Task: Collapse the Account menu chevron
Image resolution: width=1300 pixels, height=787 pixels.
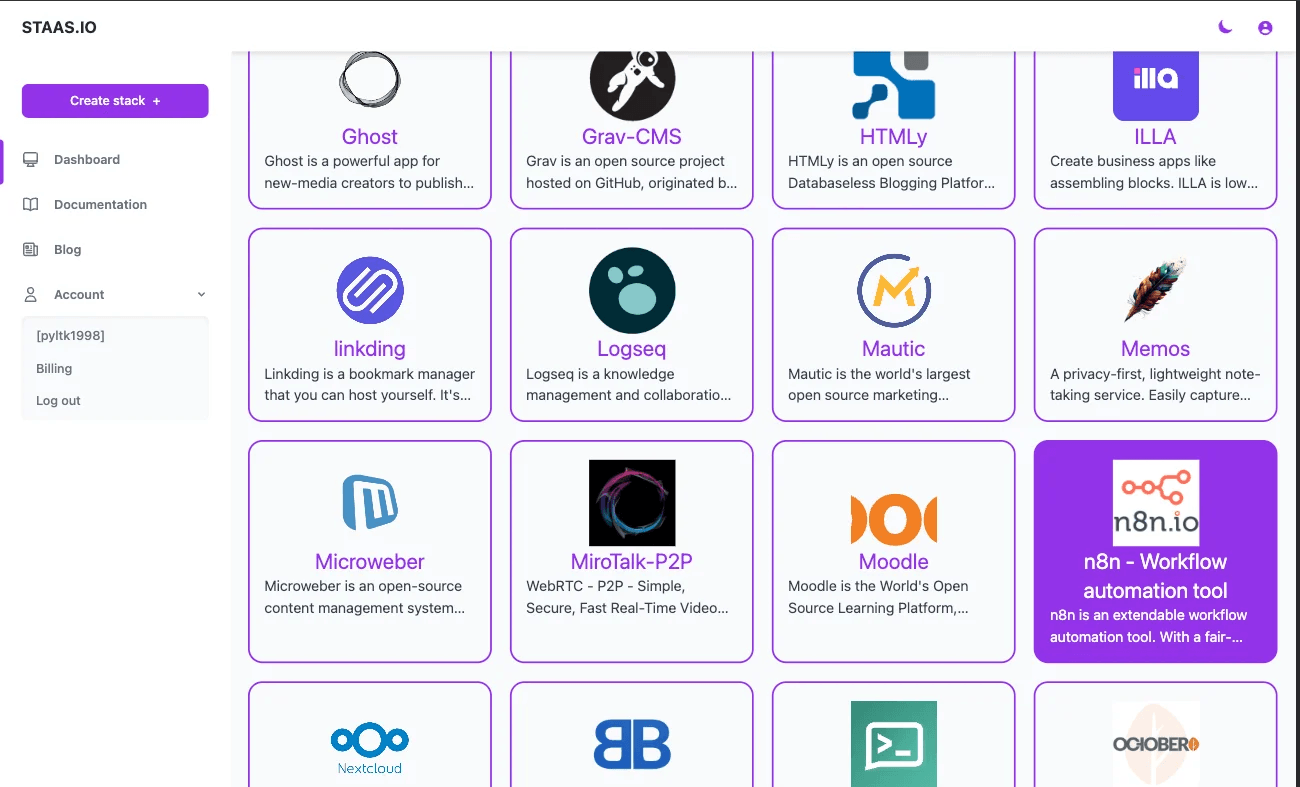Action: [x=201, y=295]
